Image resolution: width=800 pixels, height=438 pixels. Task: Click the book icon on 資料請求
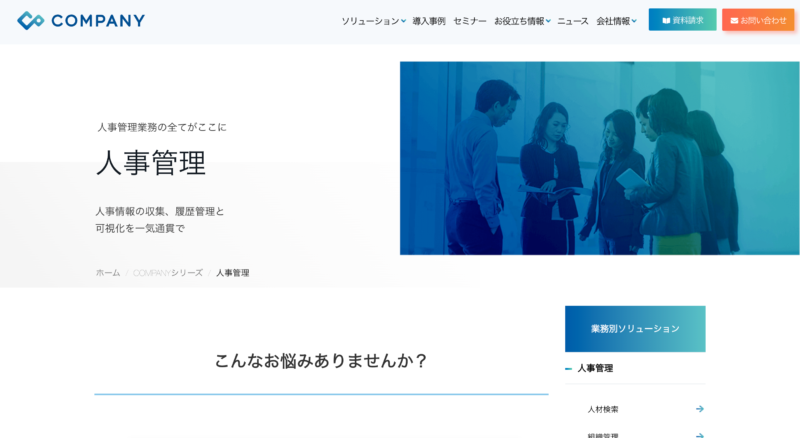666,20
